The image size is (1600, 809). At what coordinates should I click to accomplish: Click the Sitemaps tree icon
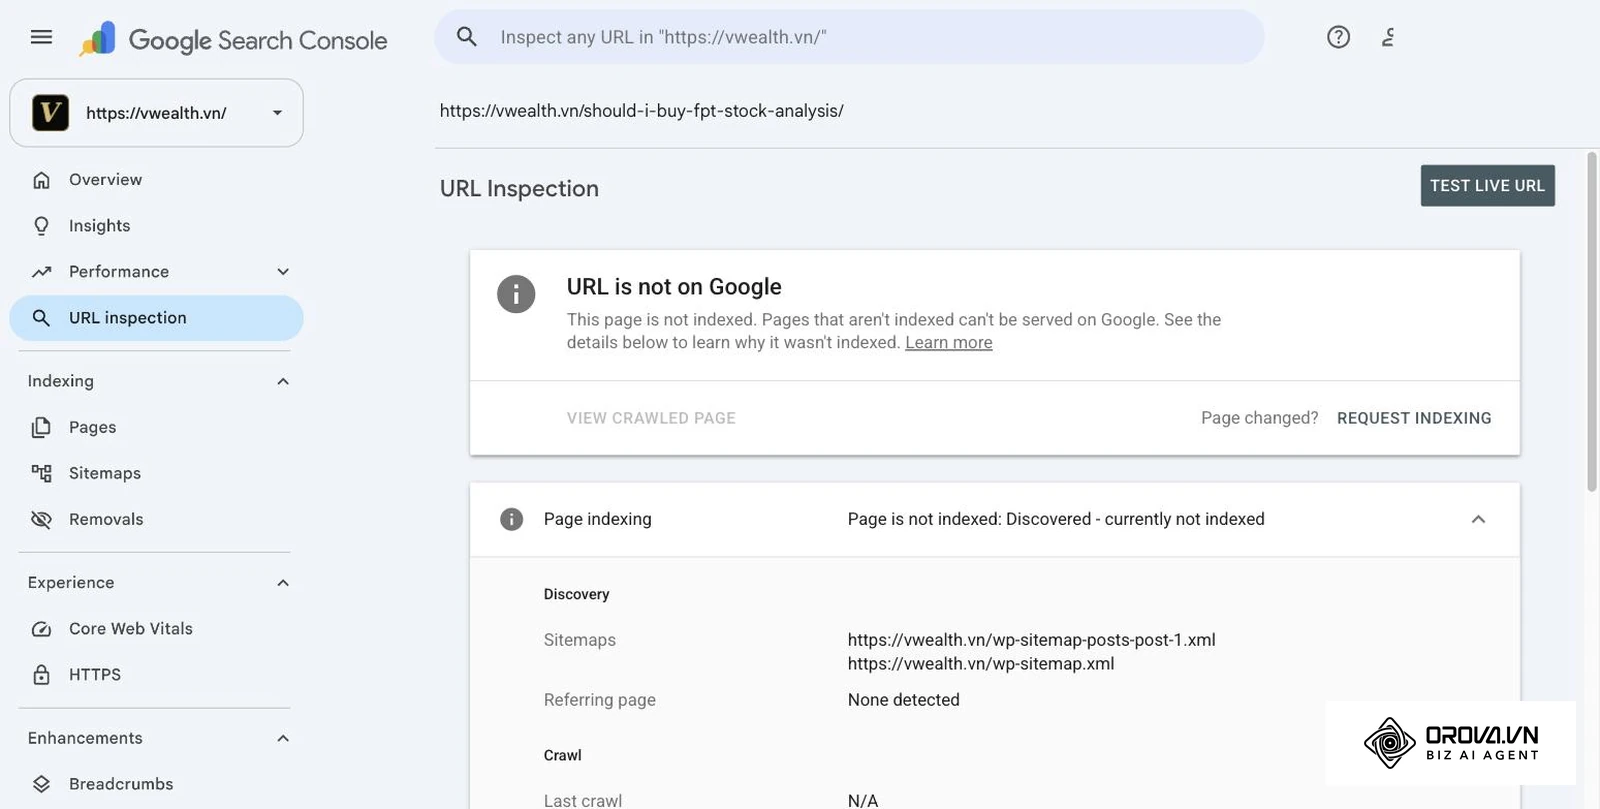pos(41,474)
